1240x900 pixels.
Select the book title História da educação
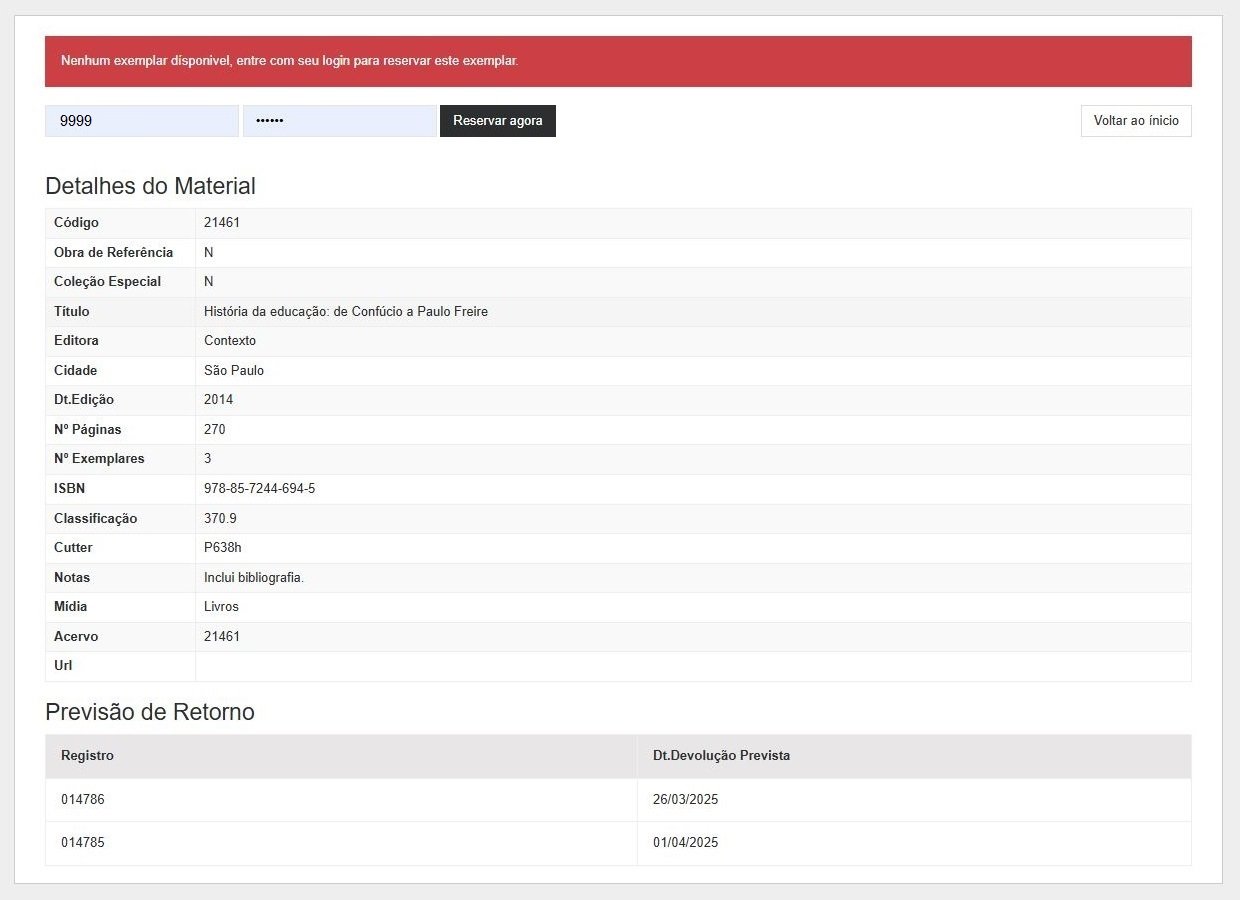coord(345,312)
